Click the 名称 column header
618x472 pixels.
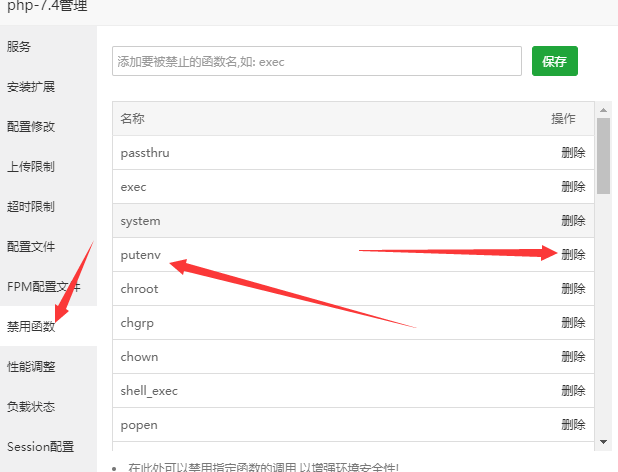click(132, 119)
